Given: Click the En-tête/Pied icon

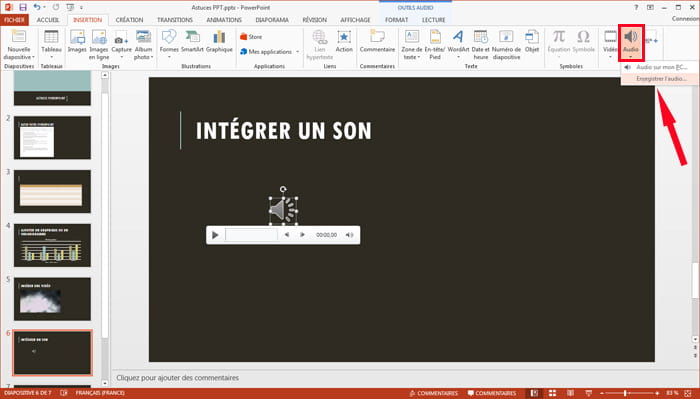Looking at the screenshot, I should coord(435,45).
